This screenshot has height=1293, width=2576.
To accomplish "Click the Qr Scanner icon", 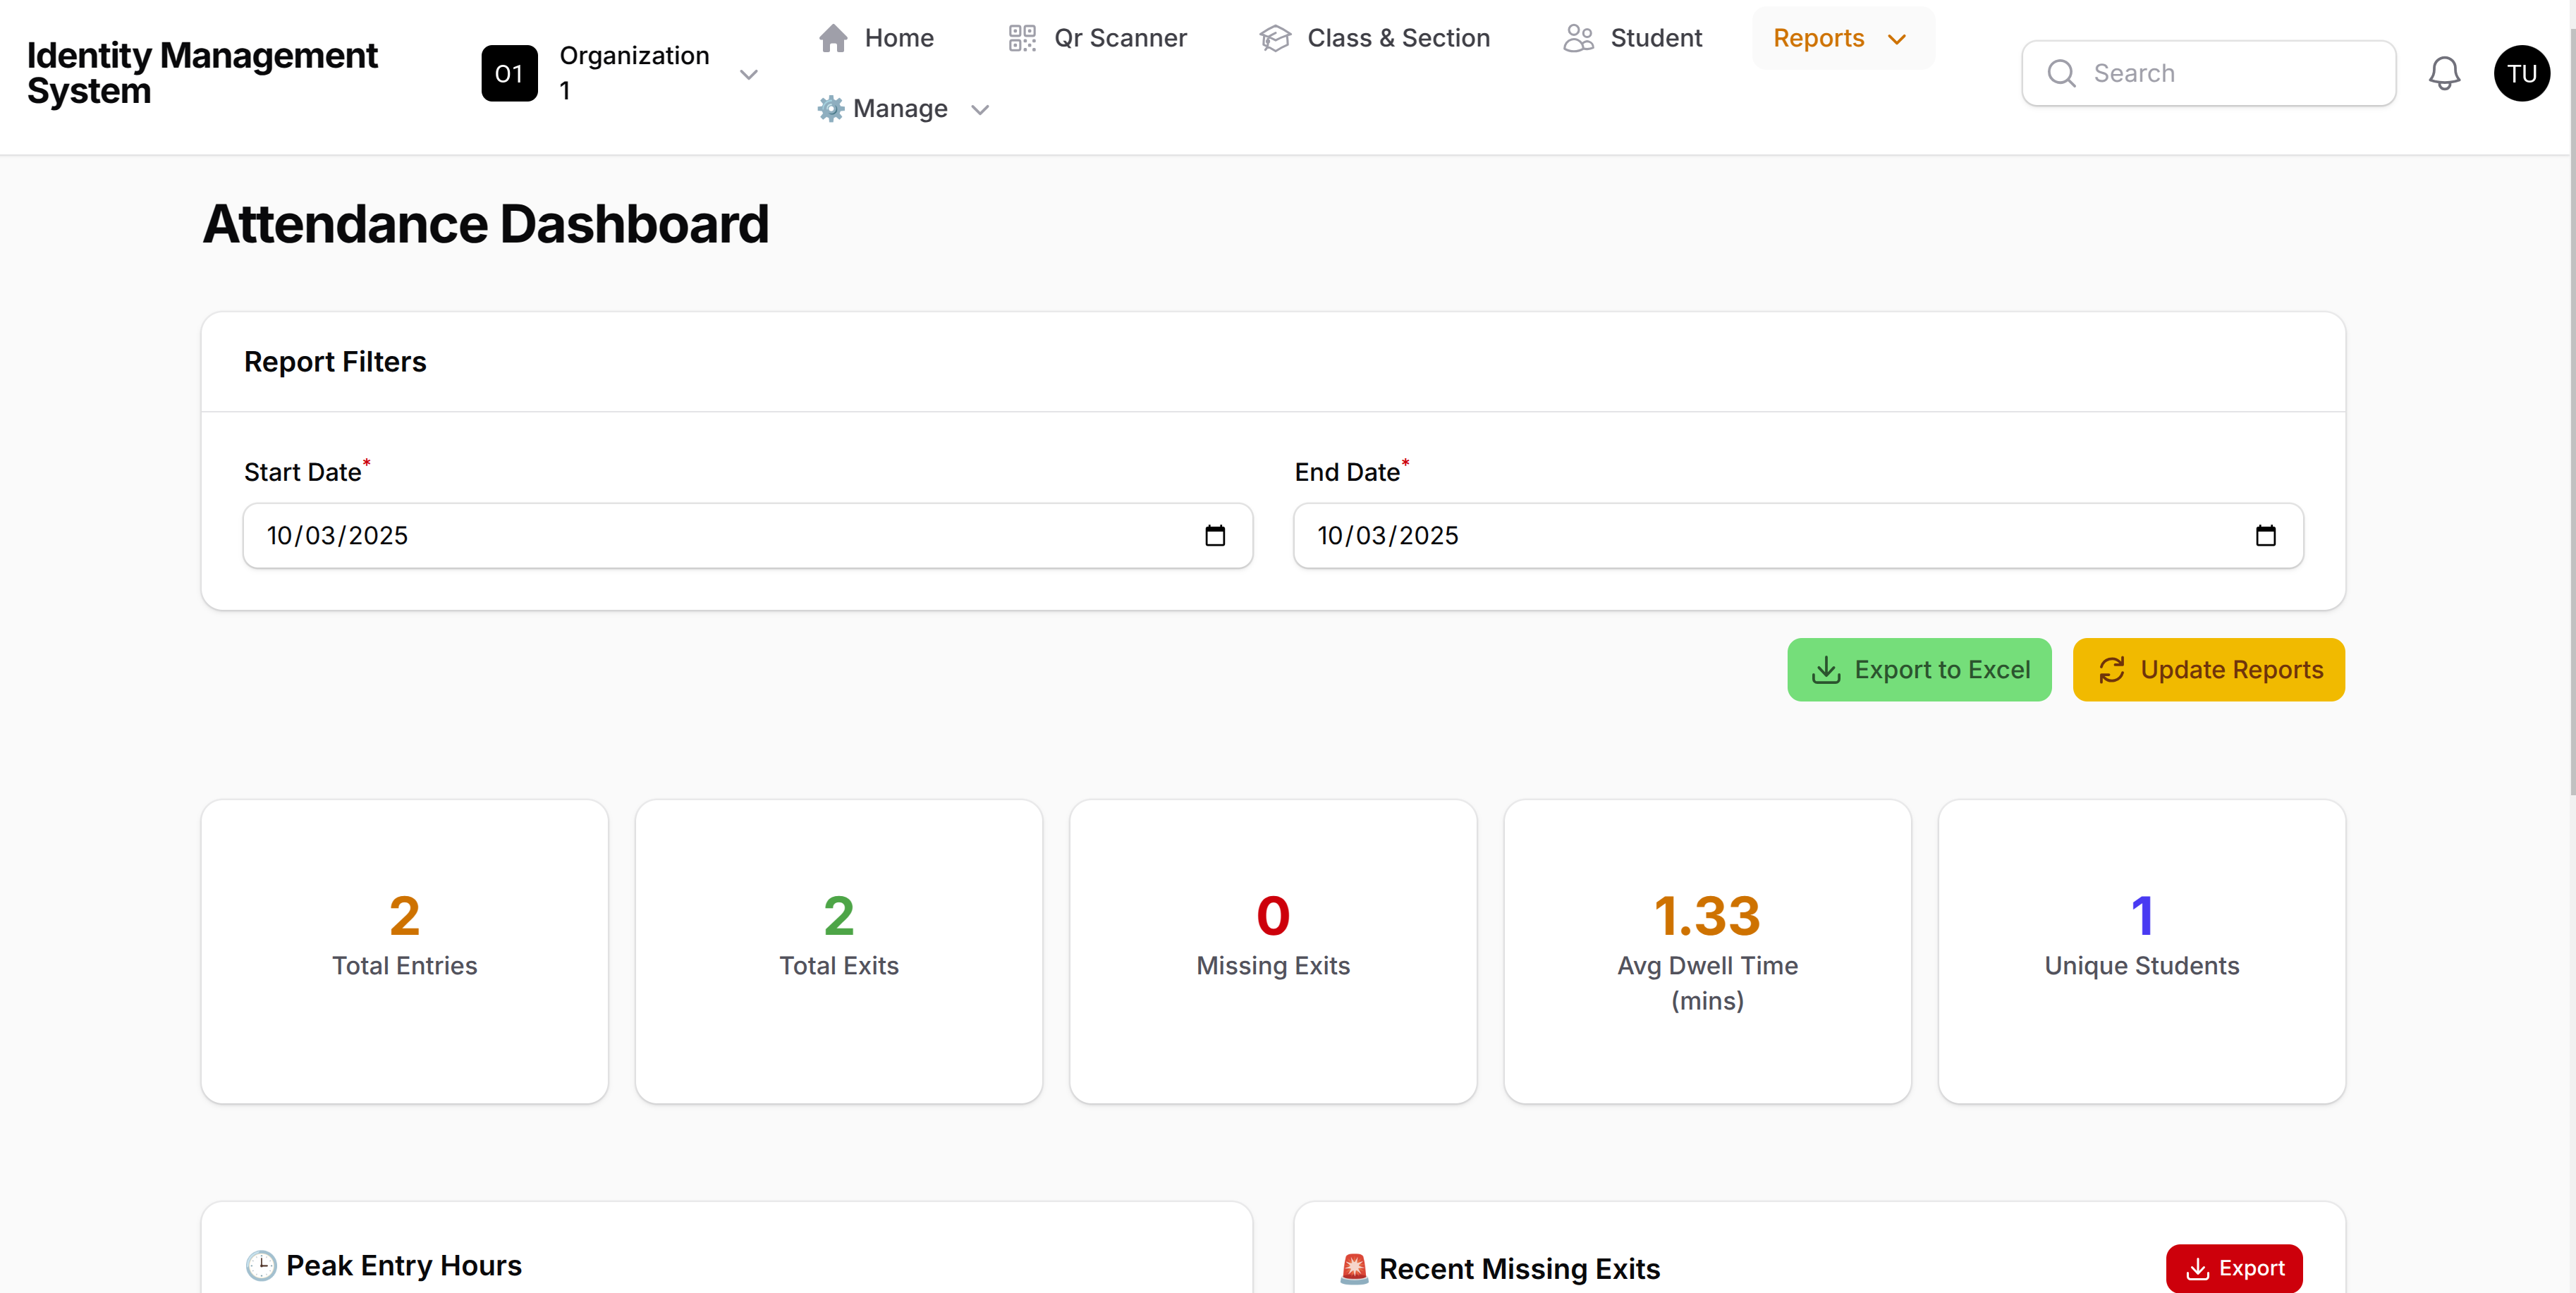I will coord(1021,38).
